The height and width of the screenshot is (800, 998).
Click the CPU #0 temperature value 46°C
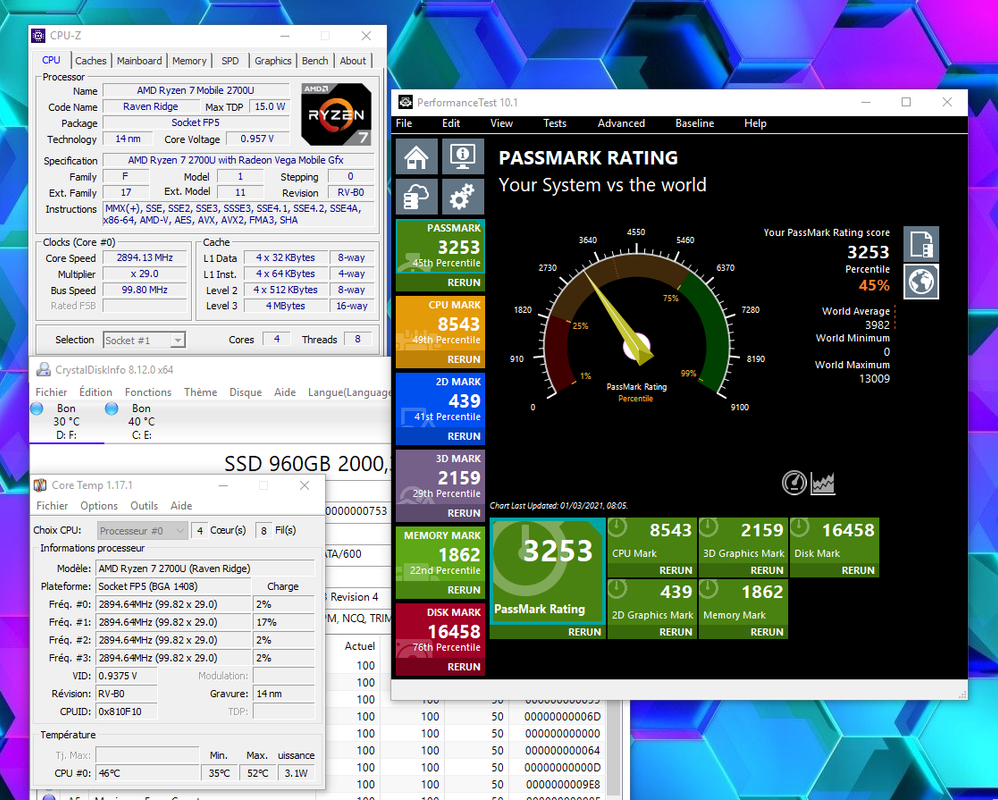147,773
